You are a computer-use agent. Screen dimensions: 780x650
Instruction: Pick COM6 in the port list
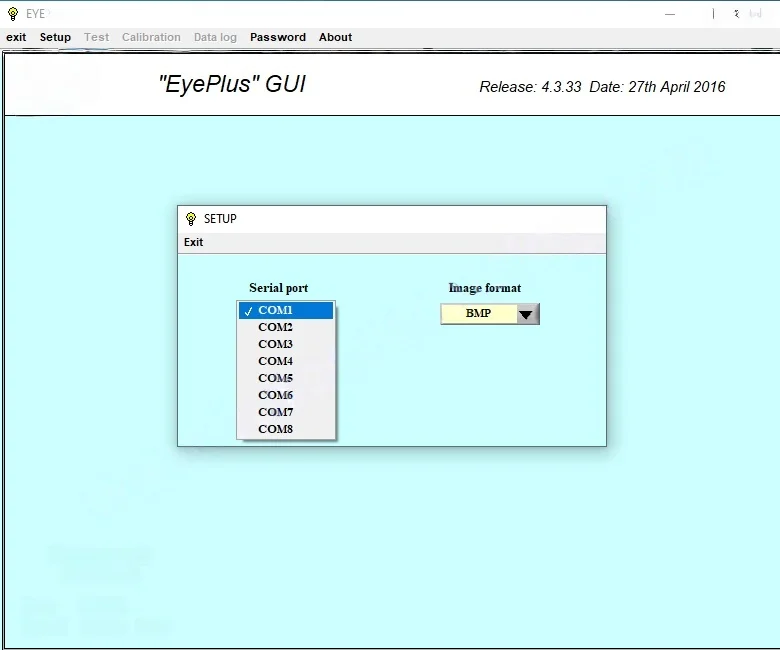(286, 395)
